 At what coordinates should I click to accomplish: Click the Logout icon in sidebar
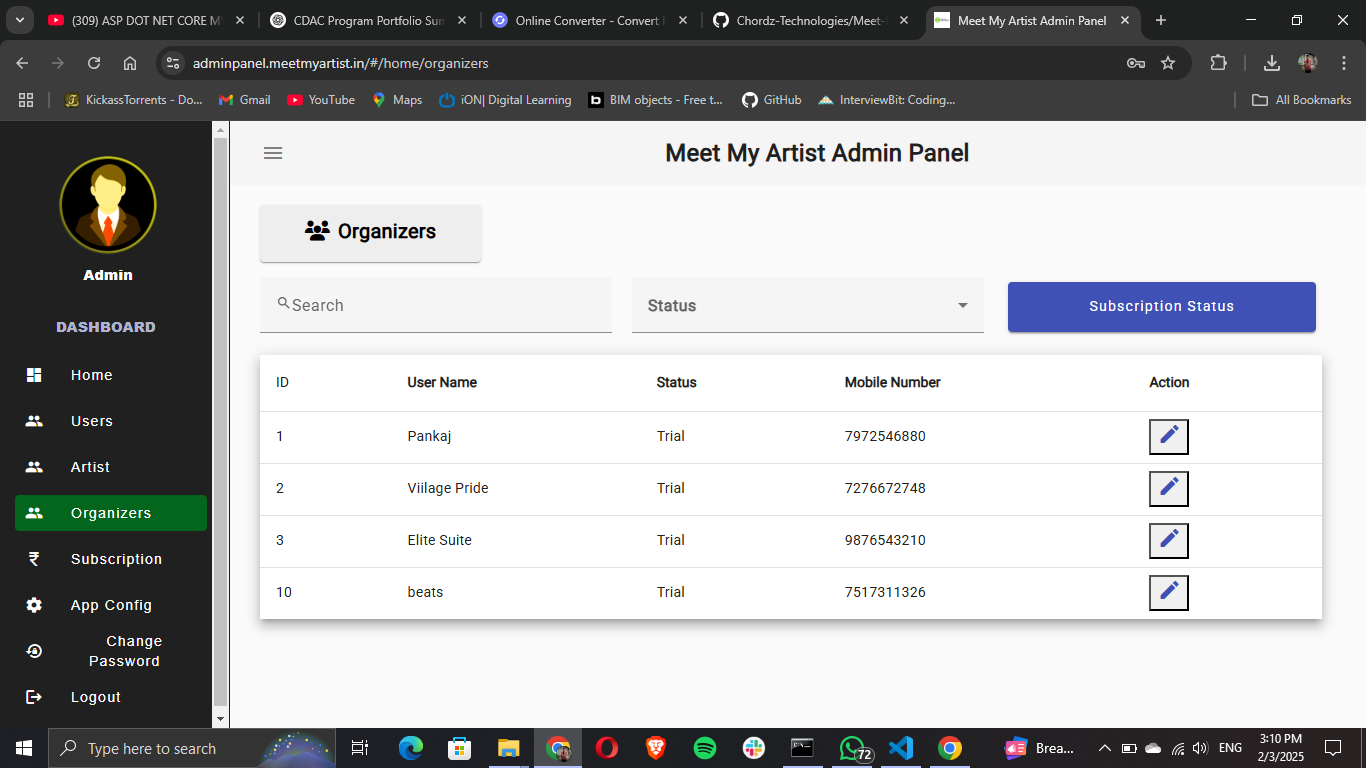tap(34, 697)
